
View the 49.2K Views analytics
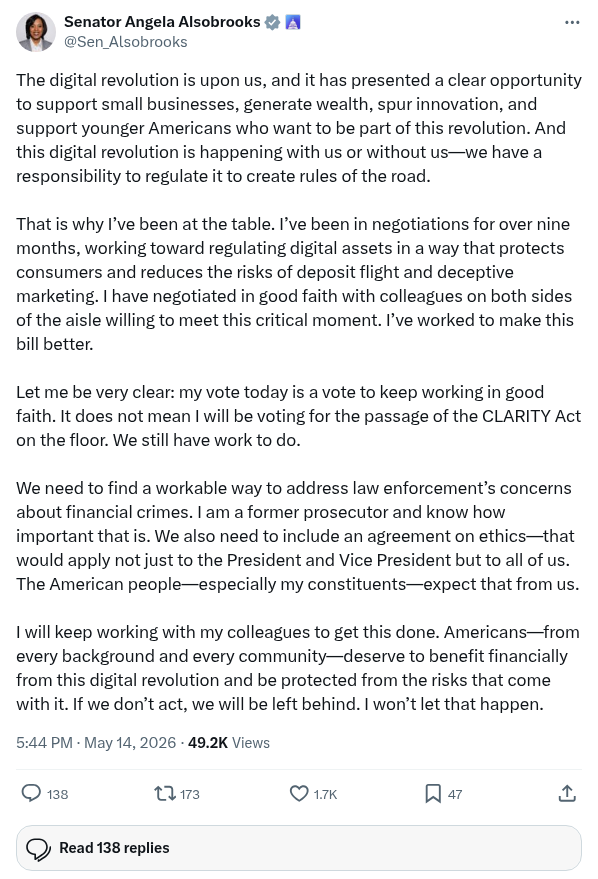229,743
